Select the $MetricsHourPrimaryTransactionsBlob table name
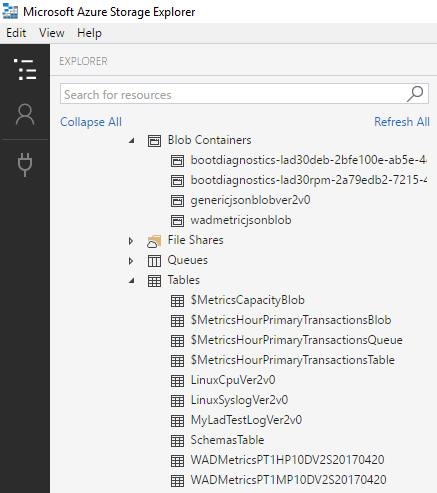The width and height of the screenshot is (437, 493). (291, 320)
